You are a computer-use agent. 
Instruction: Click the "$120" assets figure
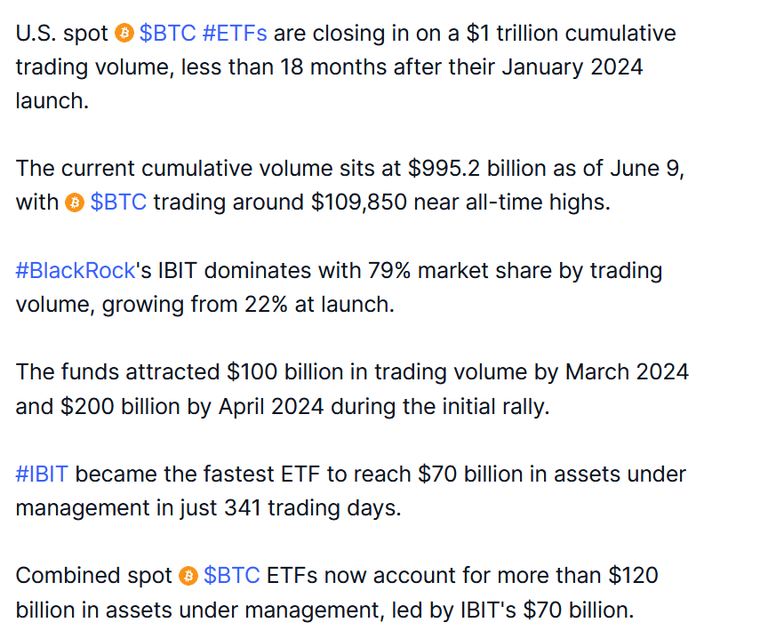pos(633,575)
